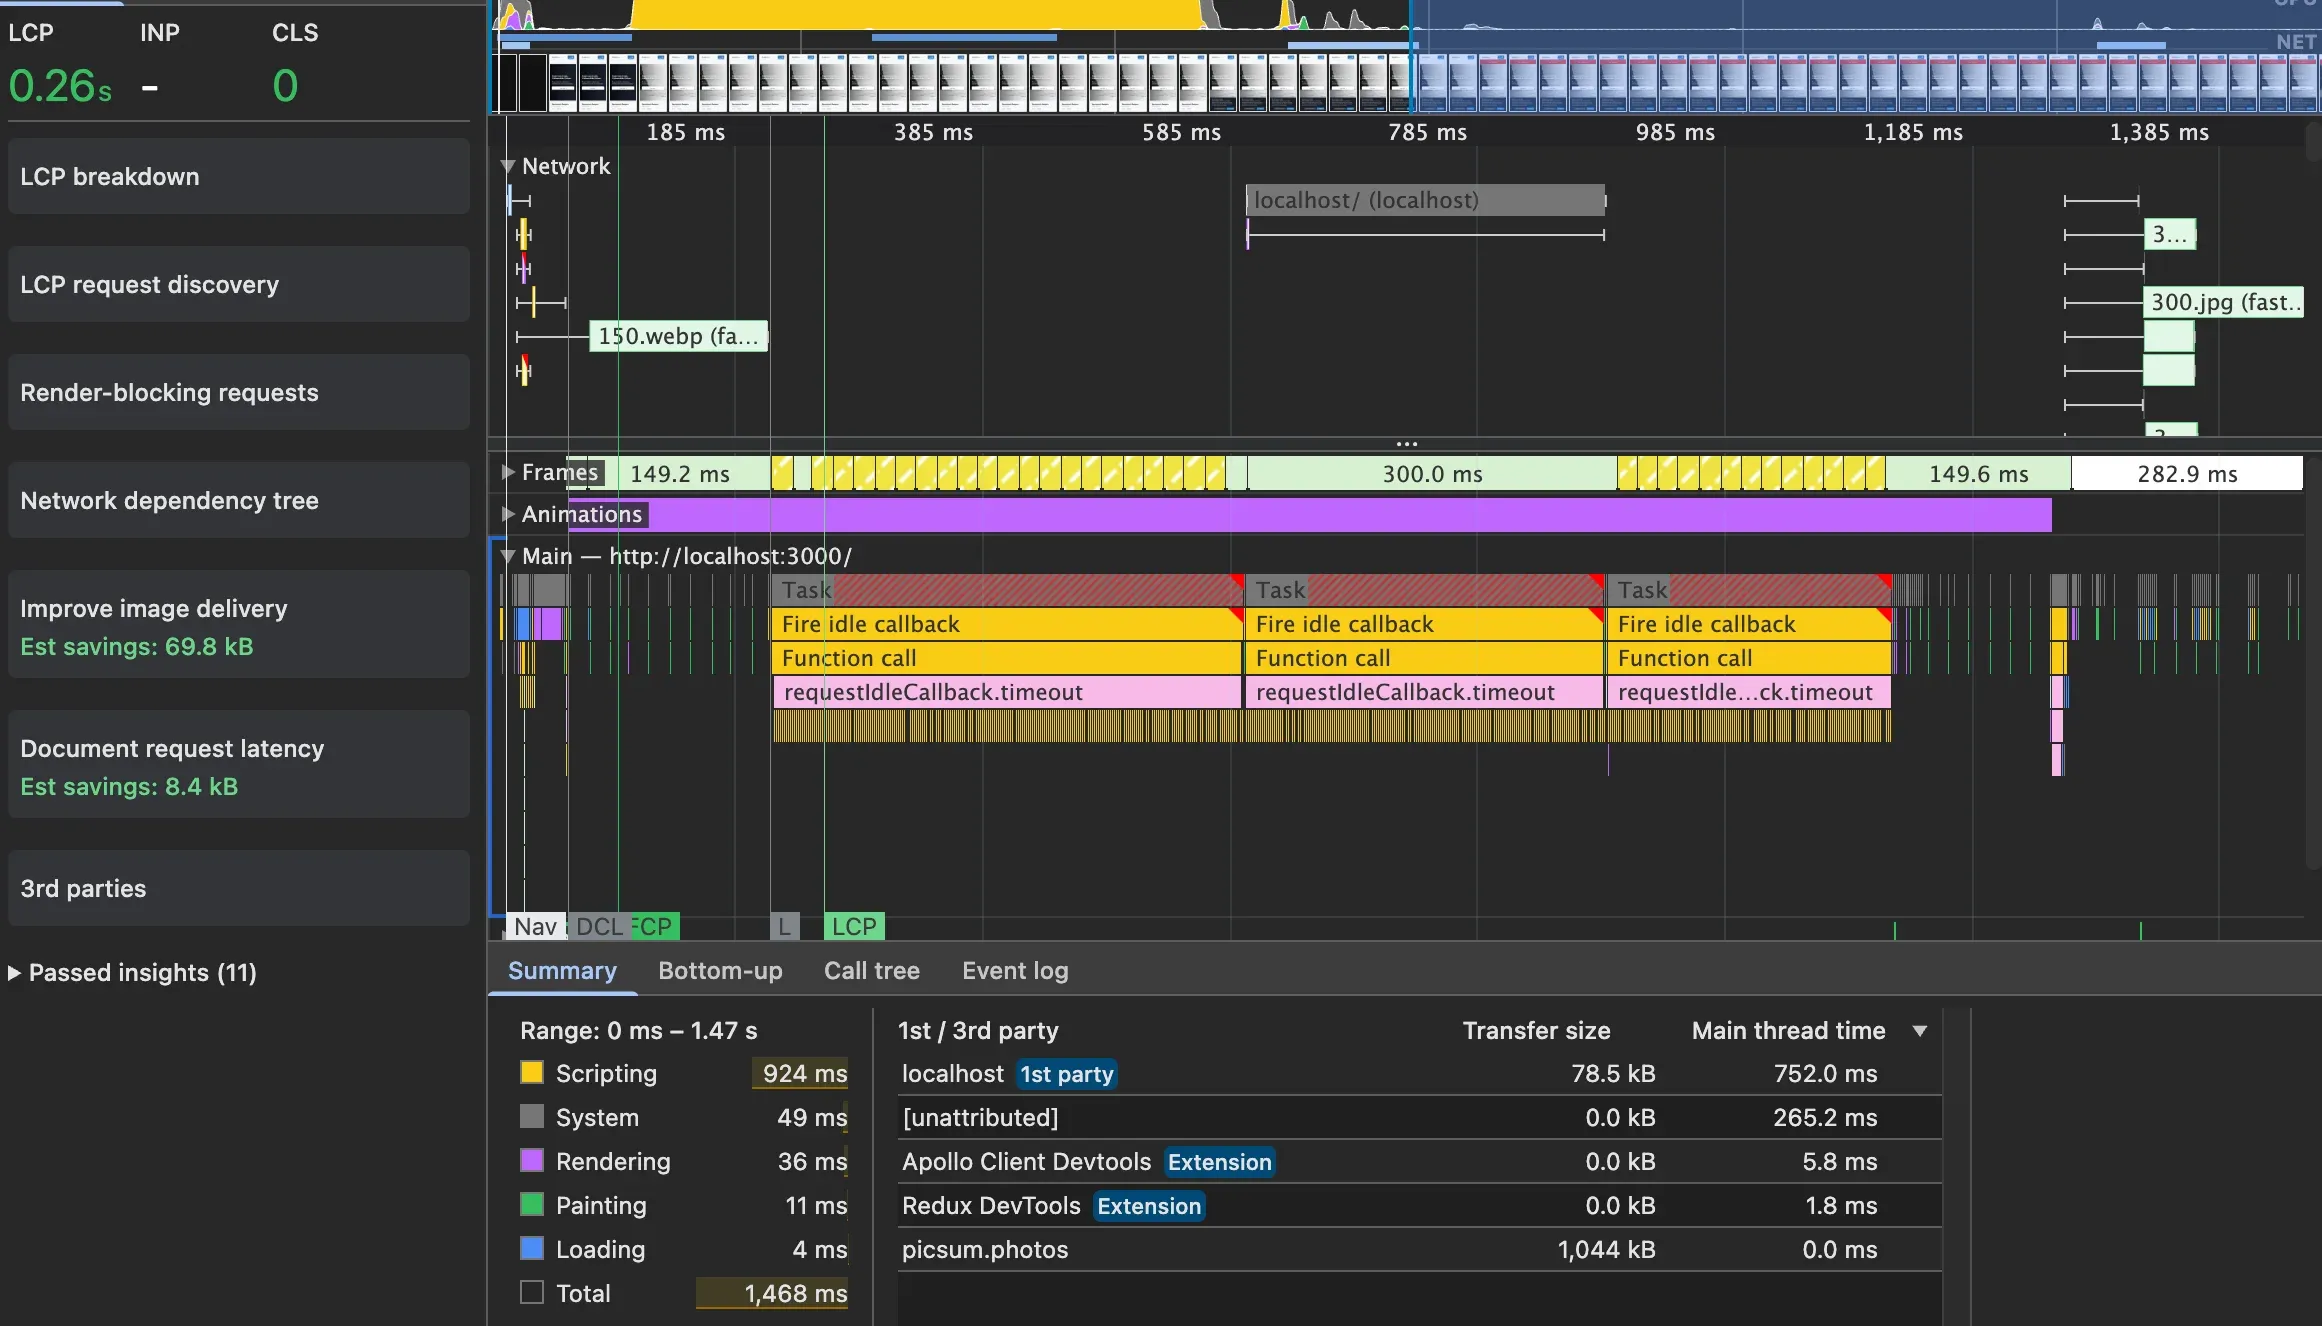
Task: Click the Total legend box
Action: click(532, 1293)
